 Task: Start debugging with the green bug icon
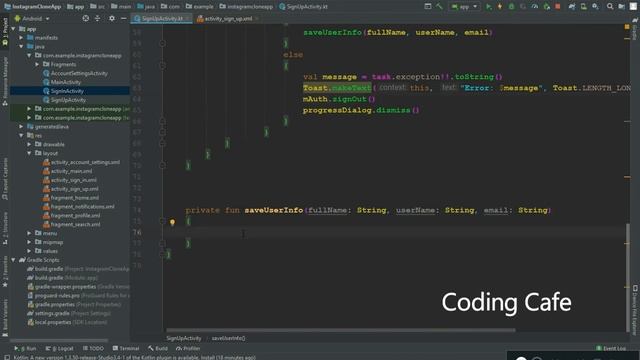[511, 7]
